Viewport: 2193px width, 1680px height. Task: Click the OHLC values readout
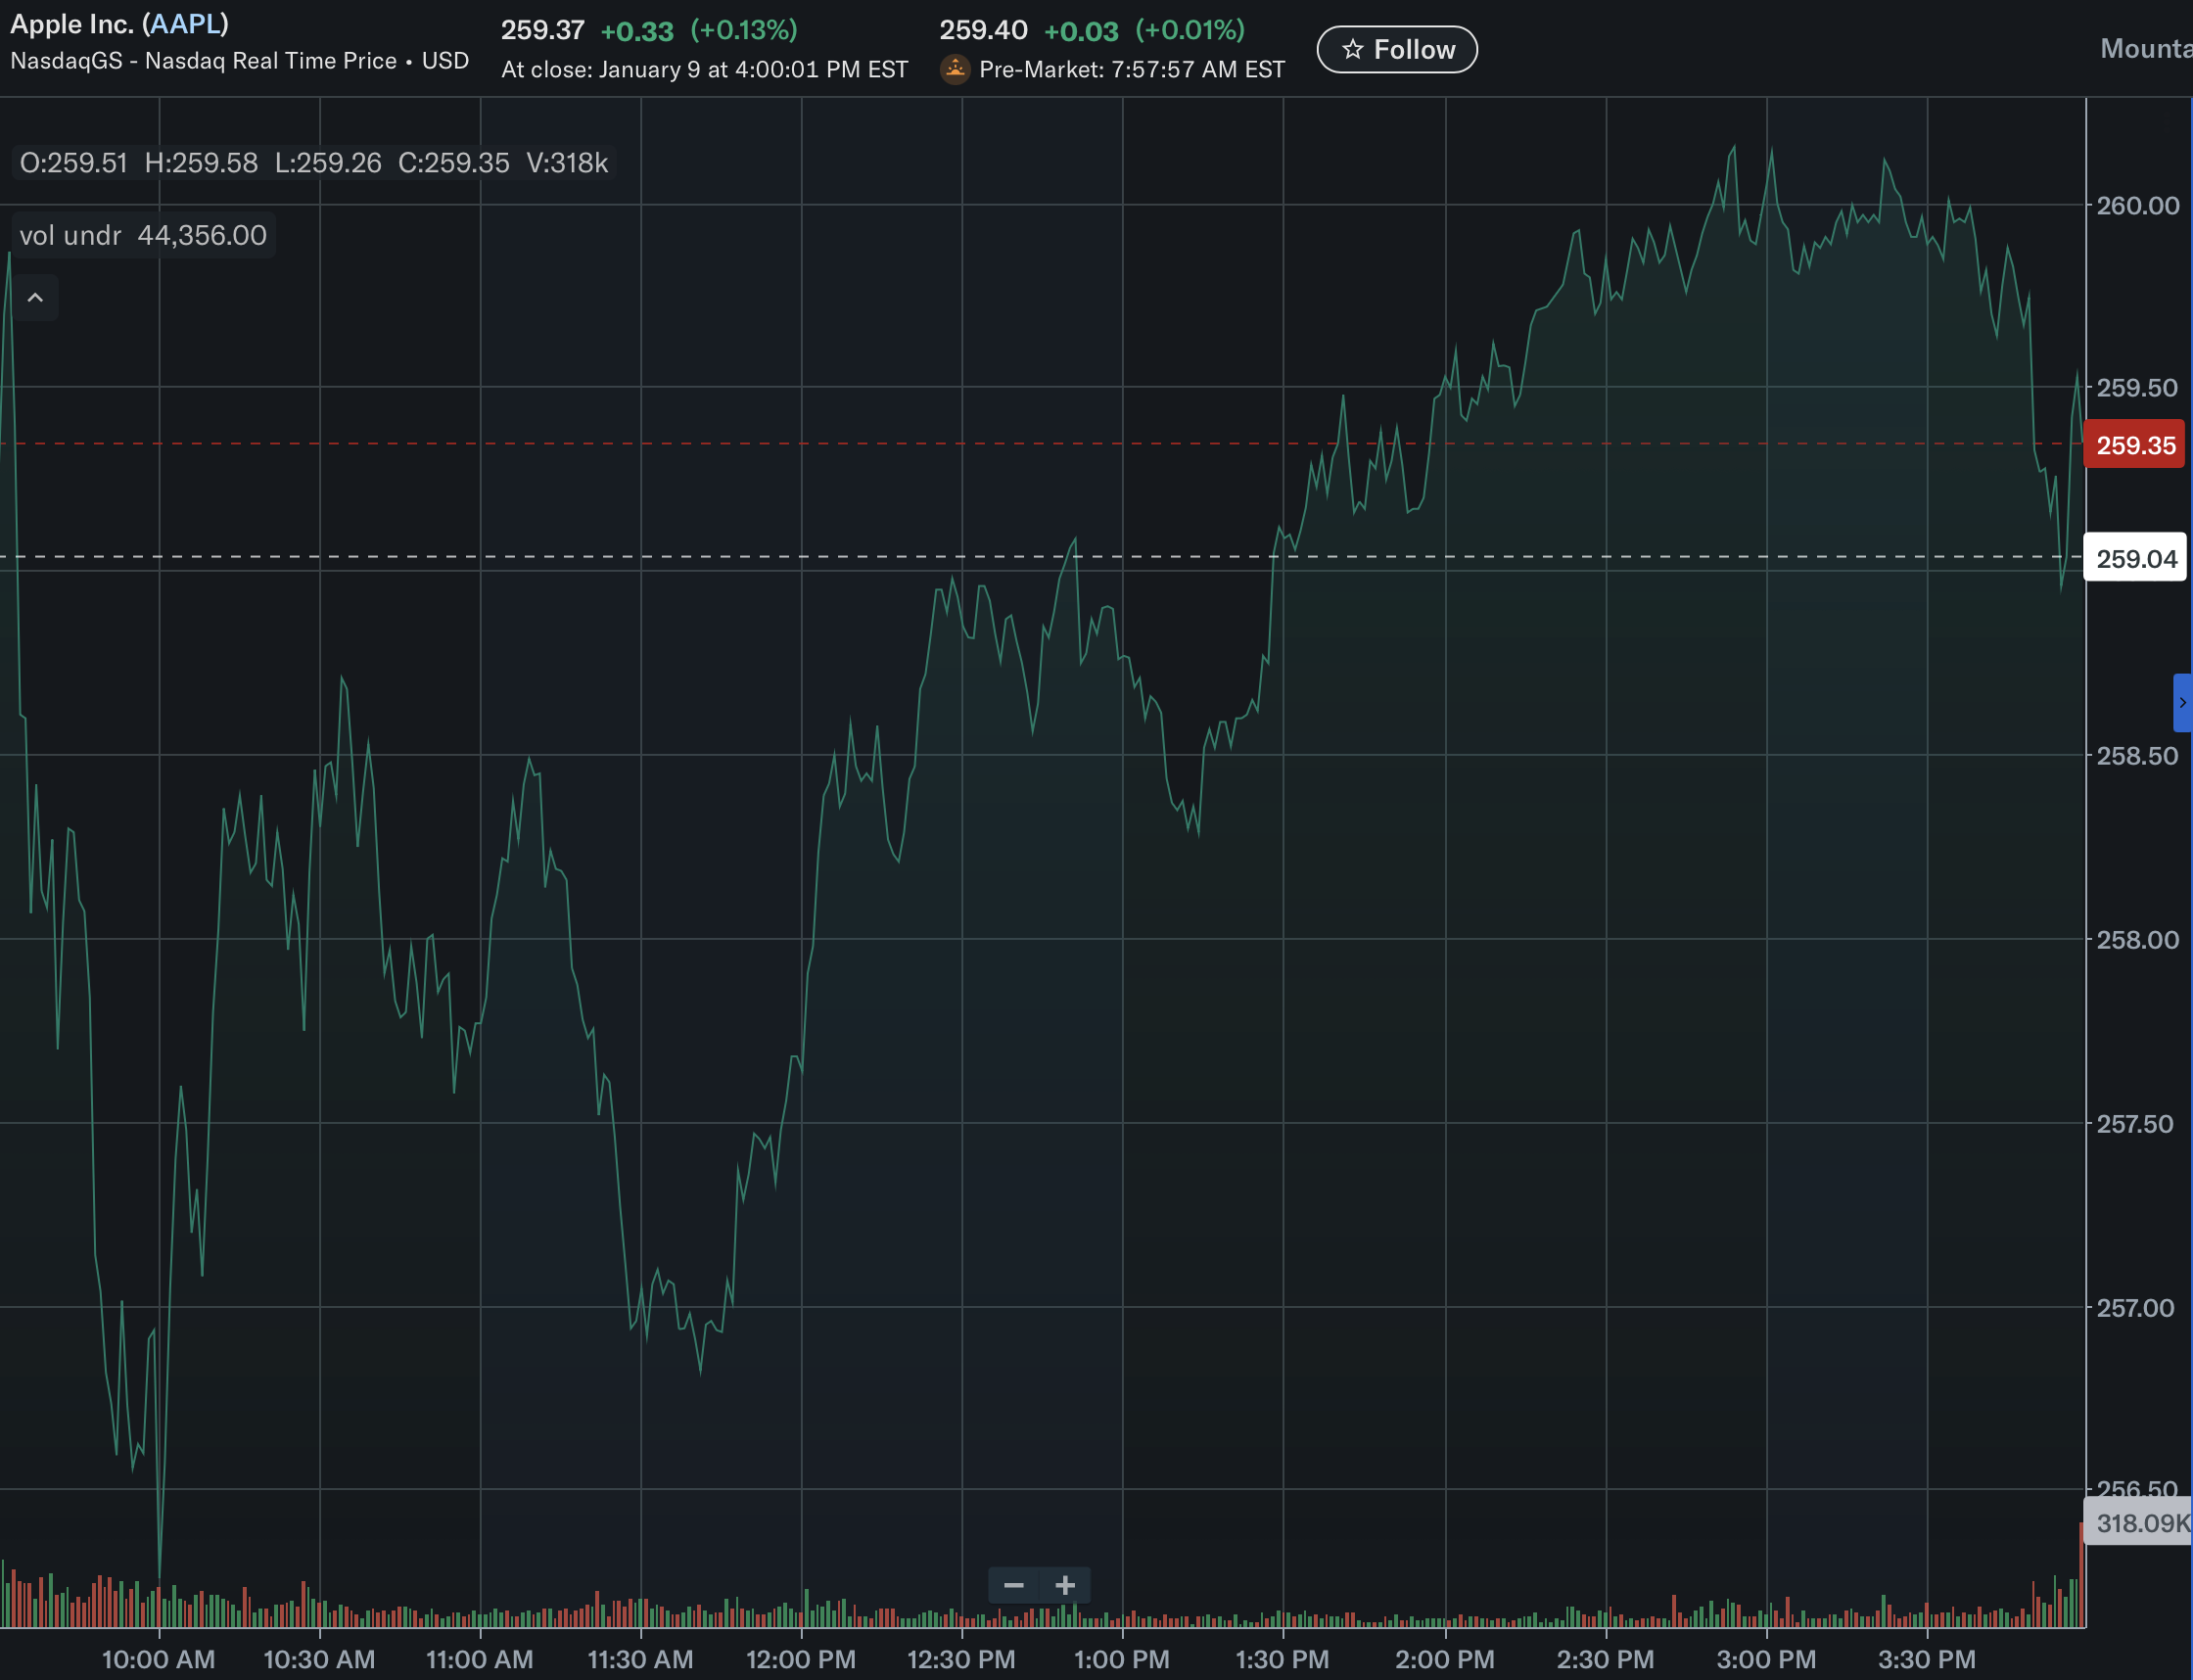[x=313, y=162]
